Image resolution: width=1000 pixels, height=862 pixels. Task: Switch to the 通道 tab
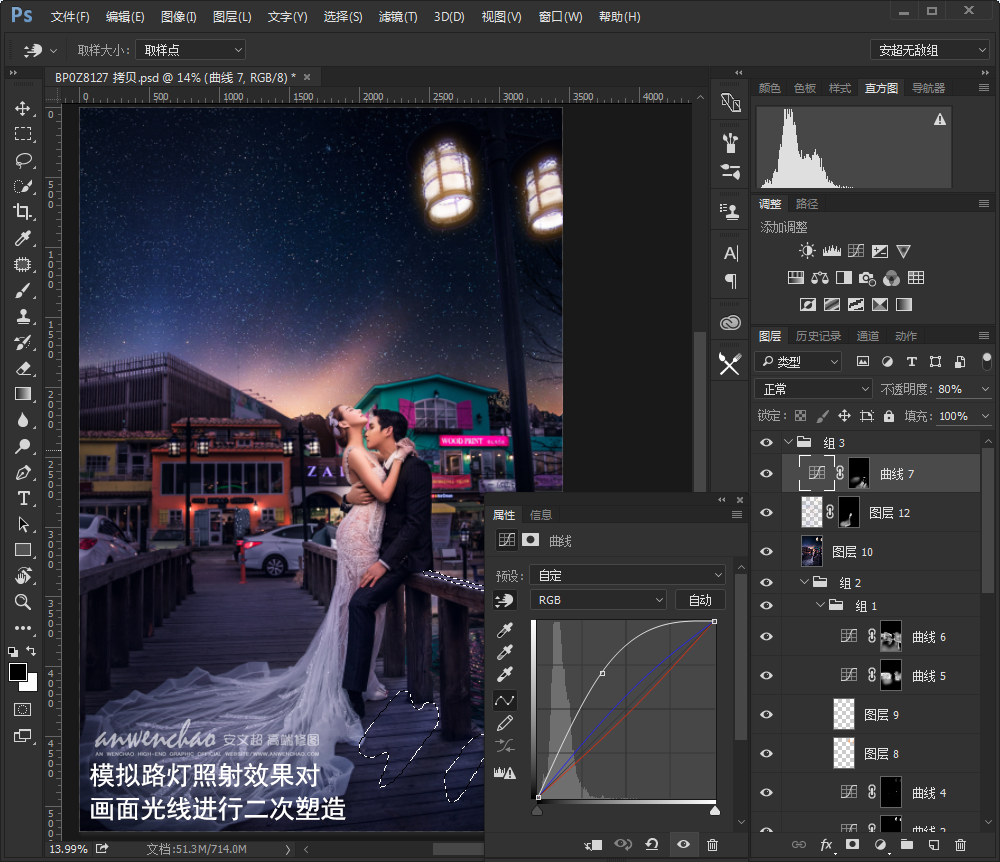867,336
